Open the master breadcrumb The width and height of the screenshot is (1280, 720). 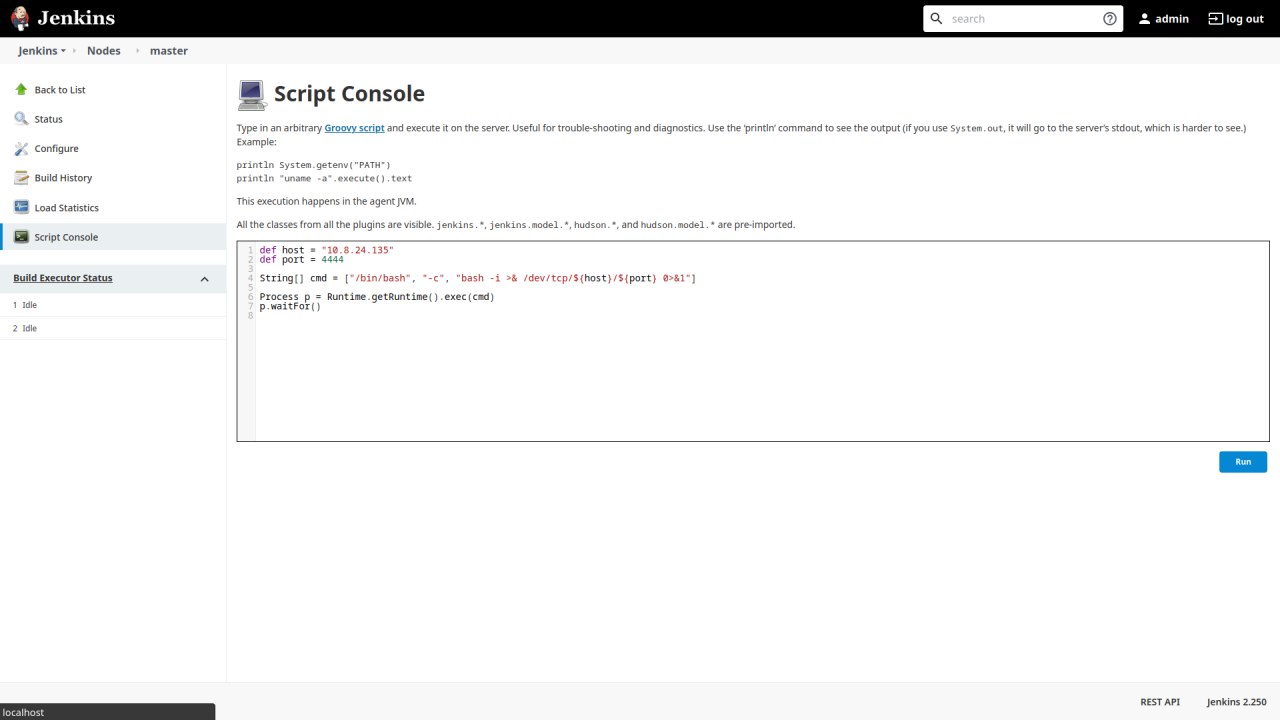point(169,51)
